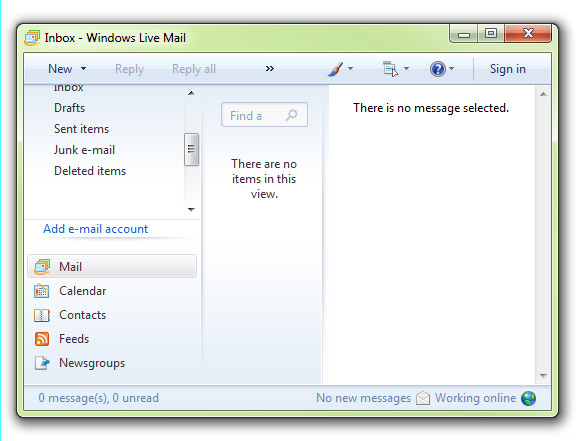Viewport: 578px width, 441px height.
Task: Click the folder pane scroll up arrow
Action: (x=191, y=93)
